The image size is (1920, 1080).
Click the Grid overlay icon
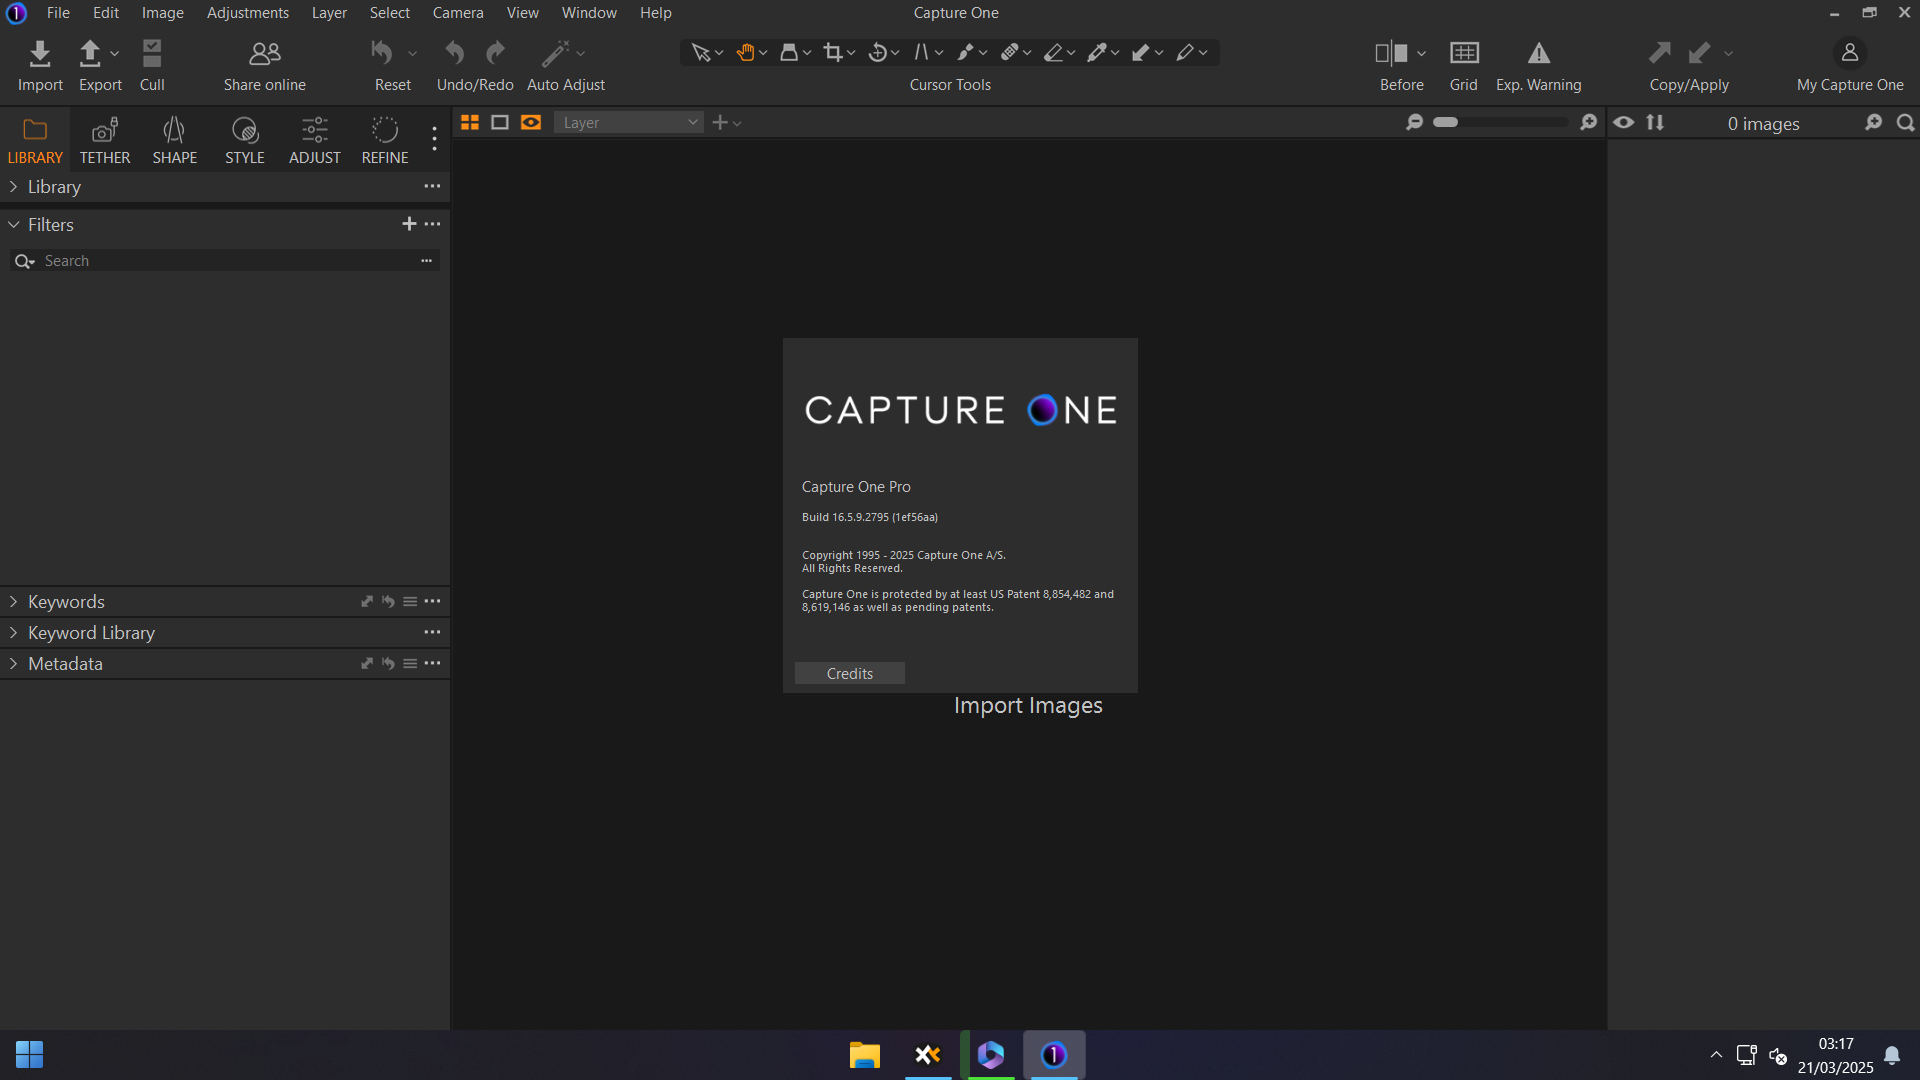1464,53
